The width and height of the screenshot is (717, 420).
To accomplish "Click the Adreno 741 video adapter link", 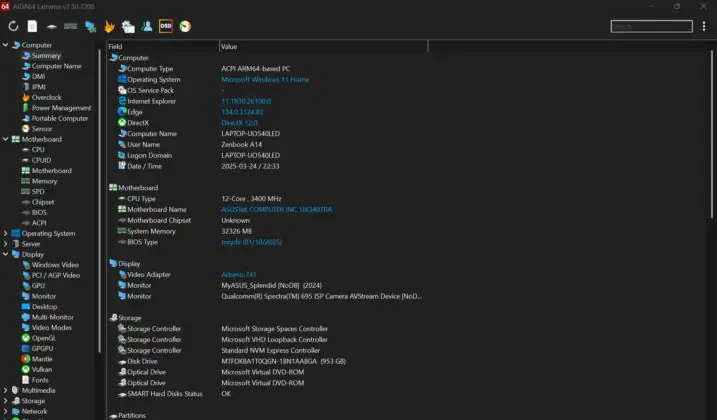I will coord(238,275).
